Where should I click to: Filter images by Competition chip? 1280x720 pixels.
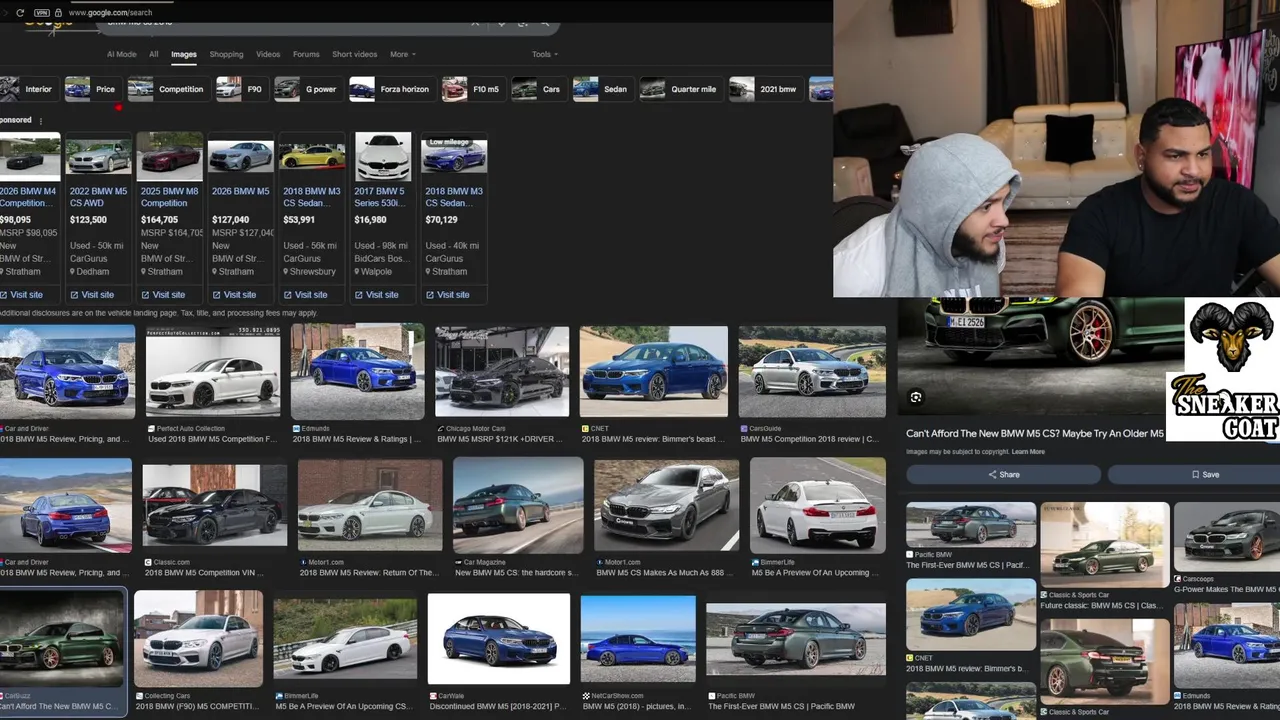167,89
